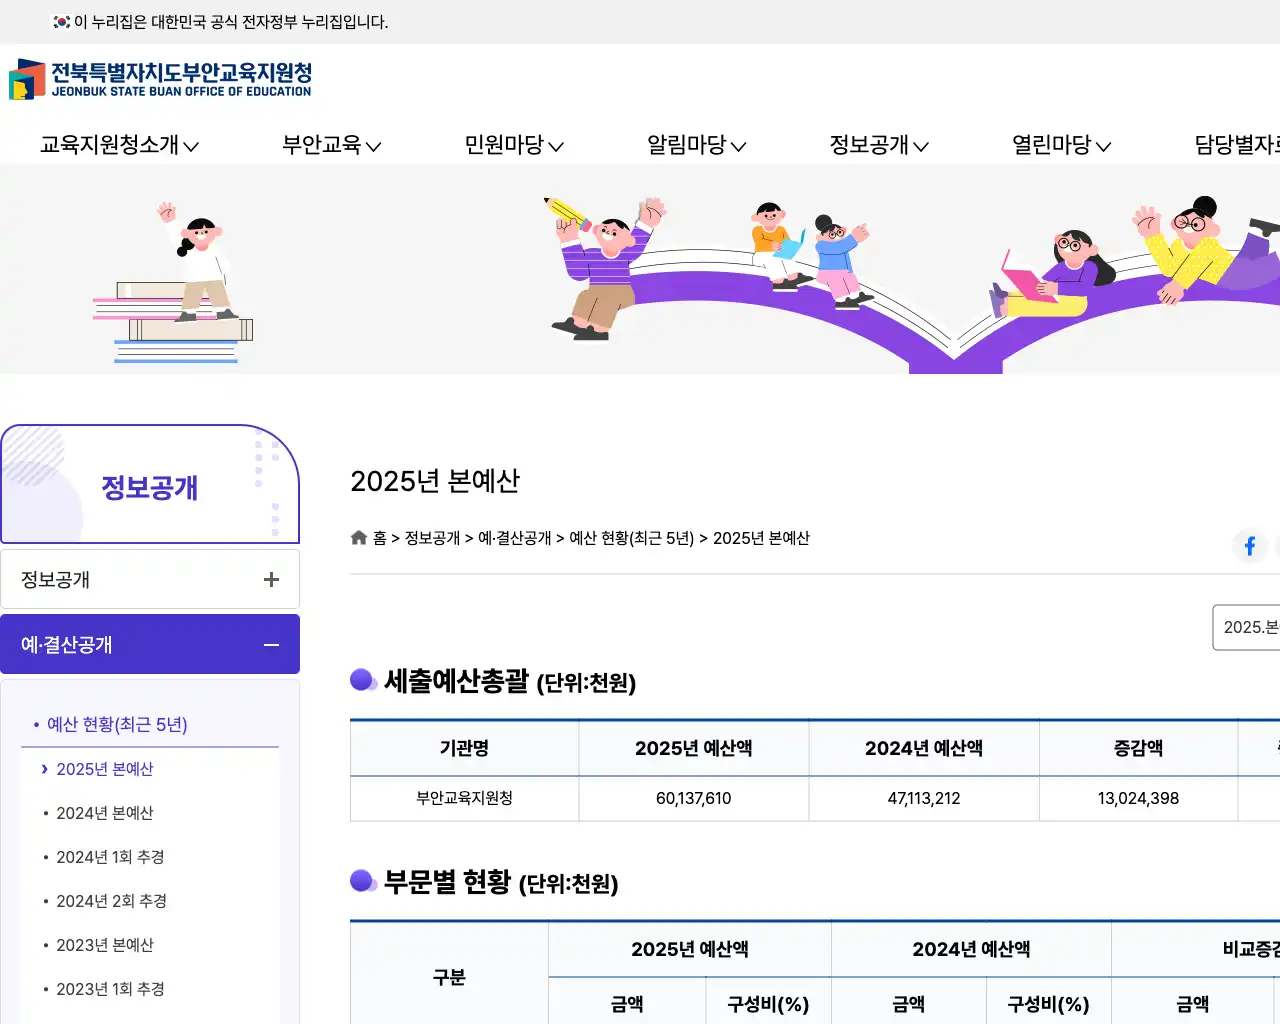Select 예산 현황(최근 5년) sidebar item
Image resolution: width=1280 pixels, height=1024 pixels.
[117, 724]
